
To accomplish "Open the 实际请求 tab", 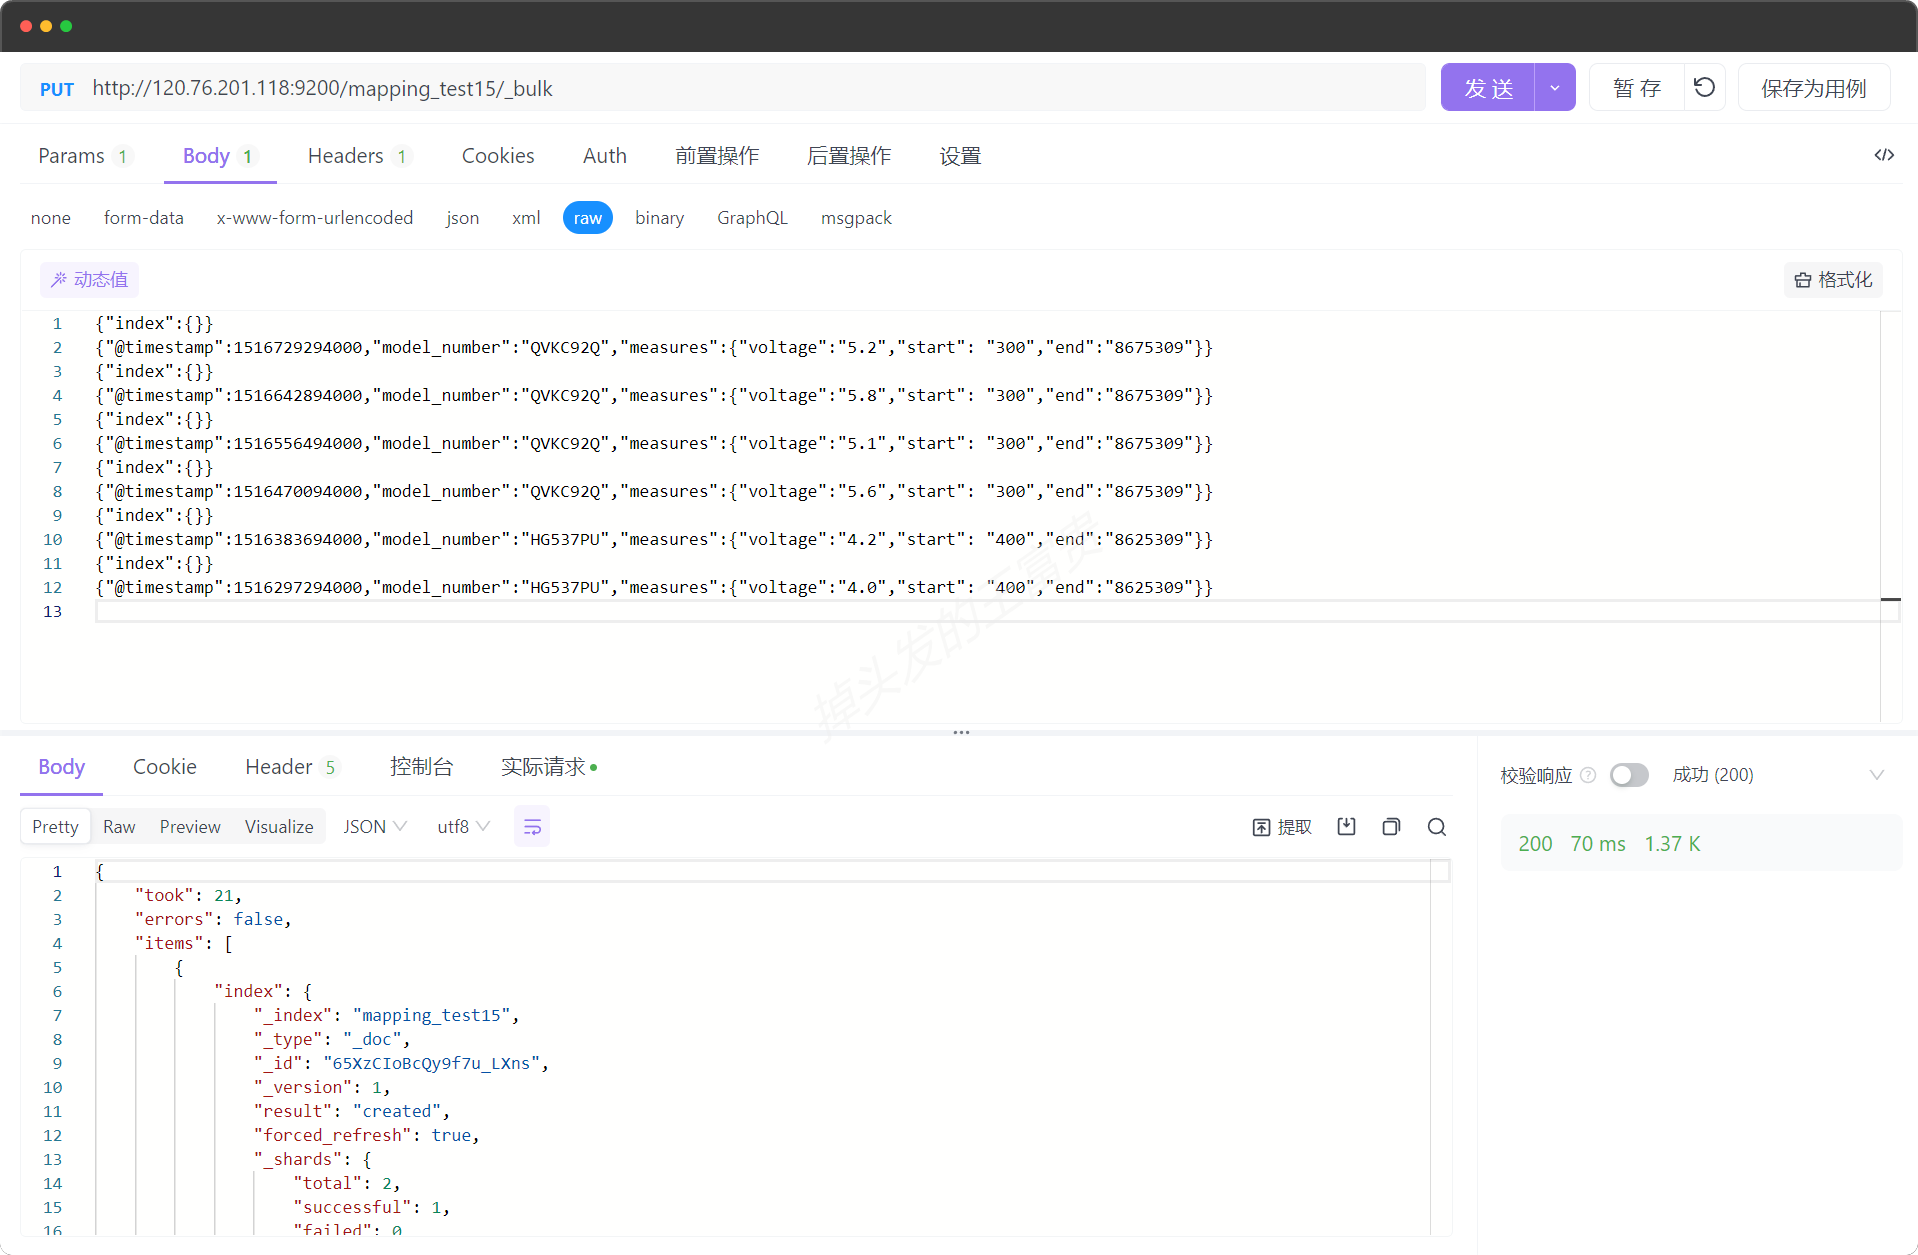I will 548,767.
